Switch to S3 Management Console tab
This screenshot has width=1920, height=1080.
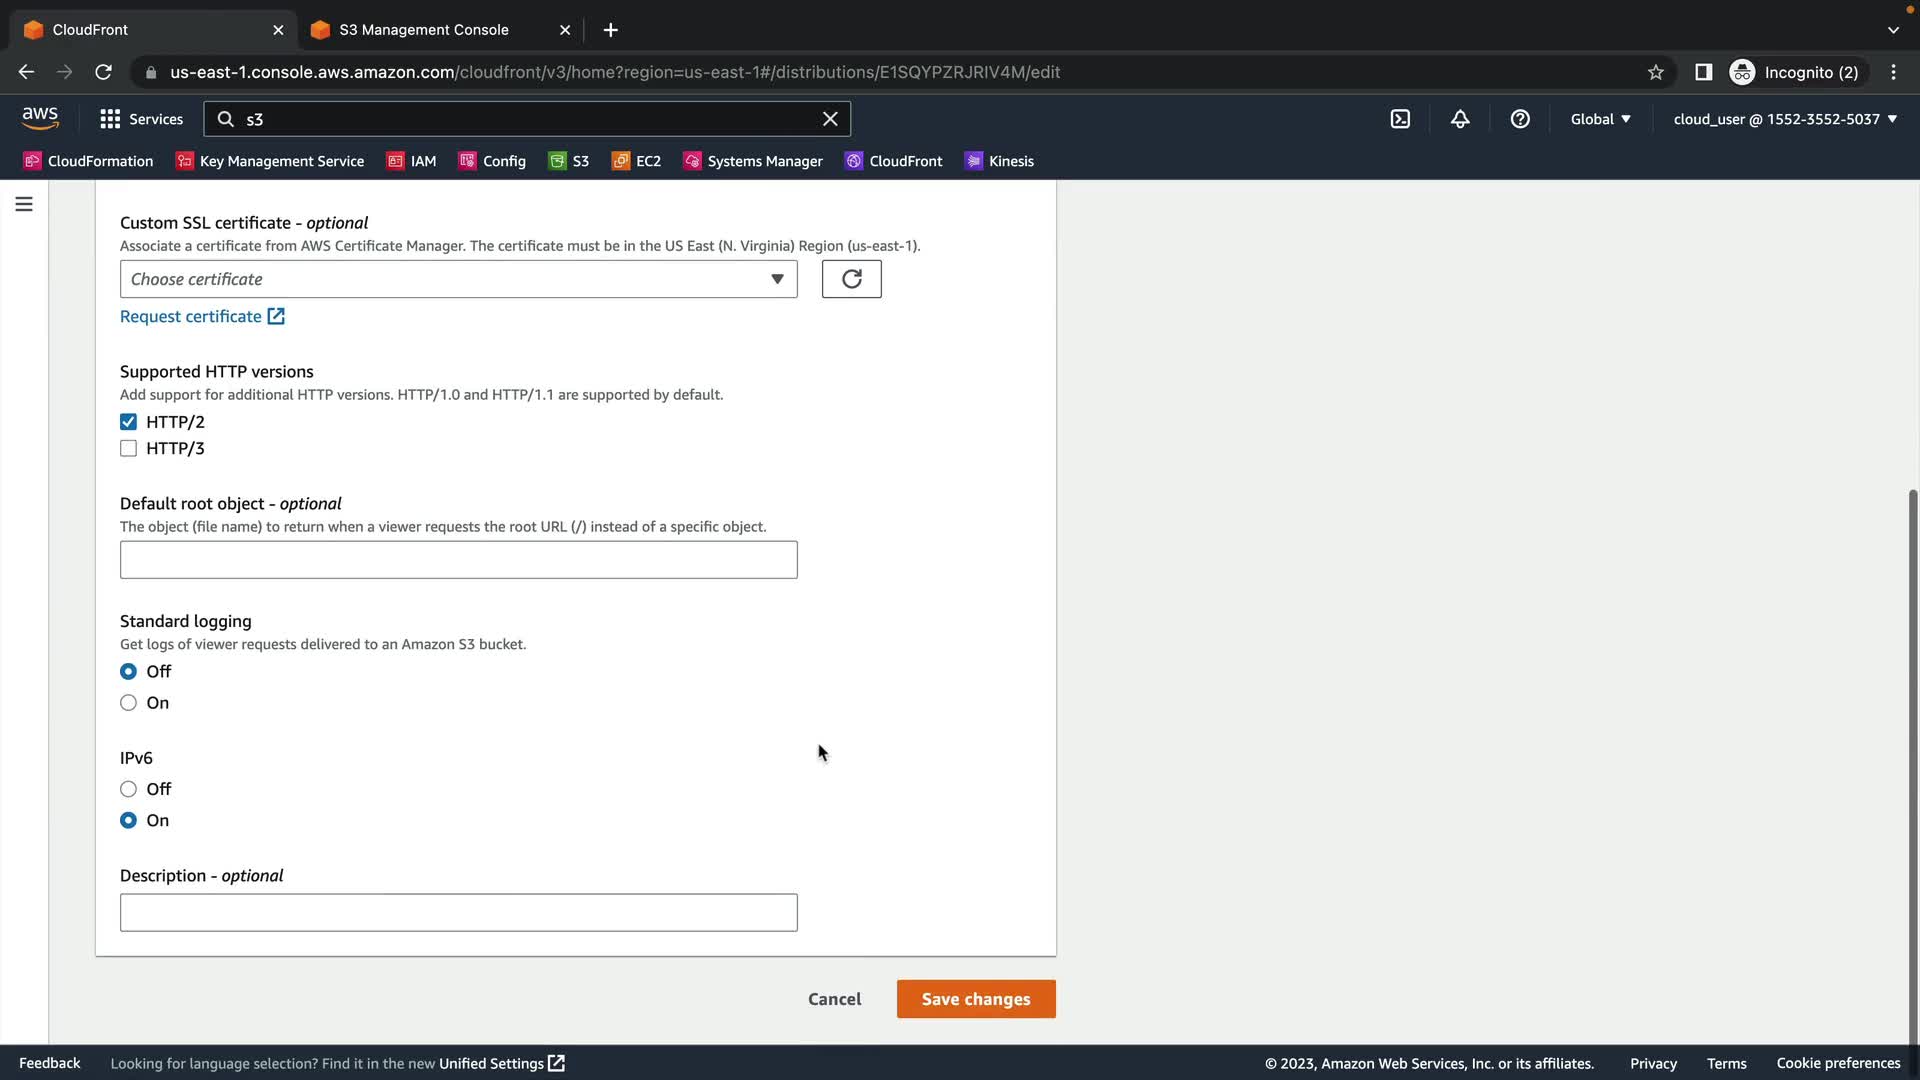click(424, 30)
